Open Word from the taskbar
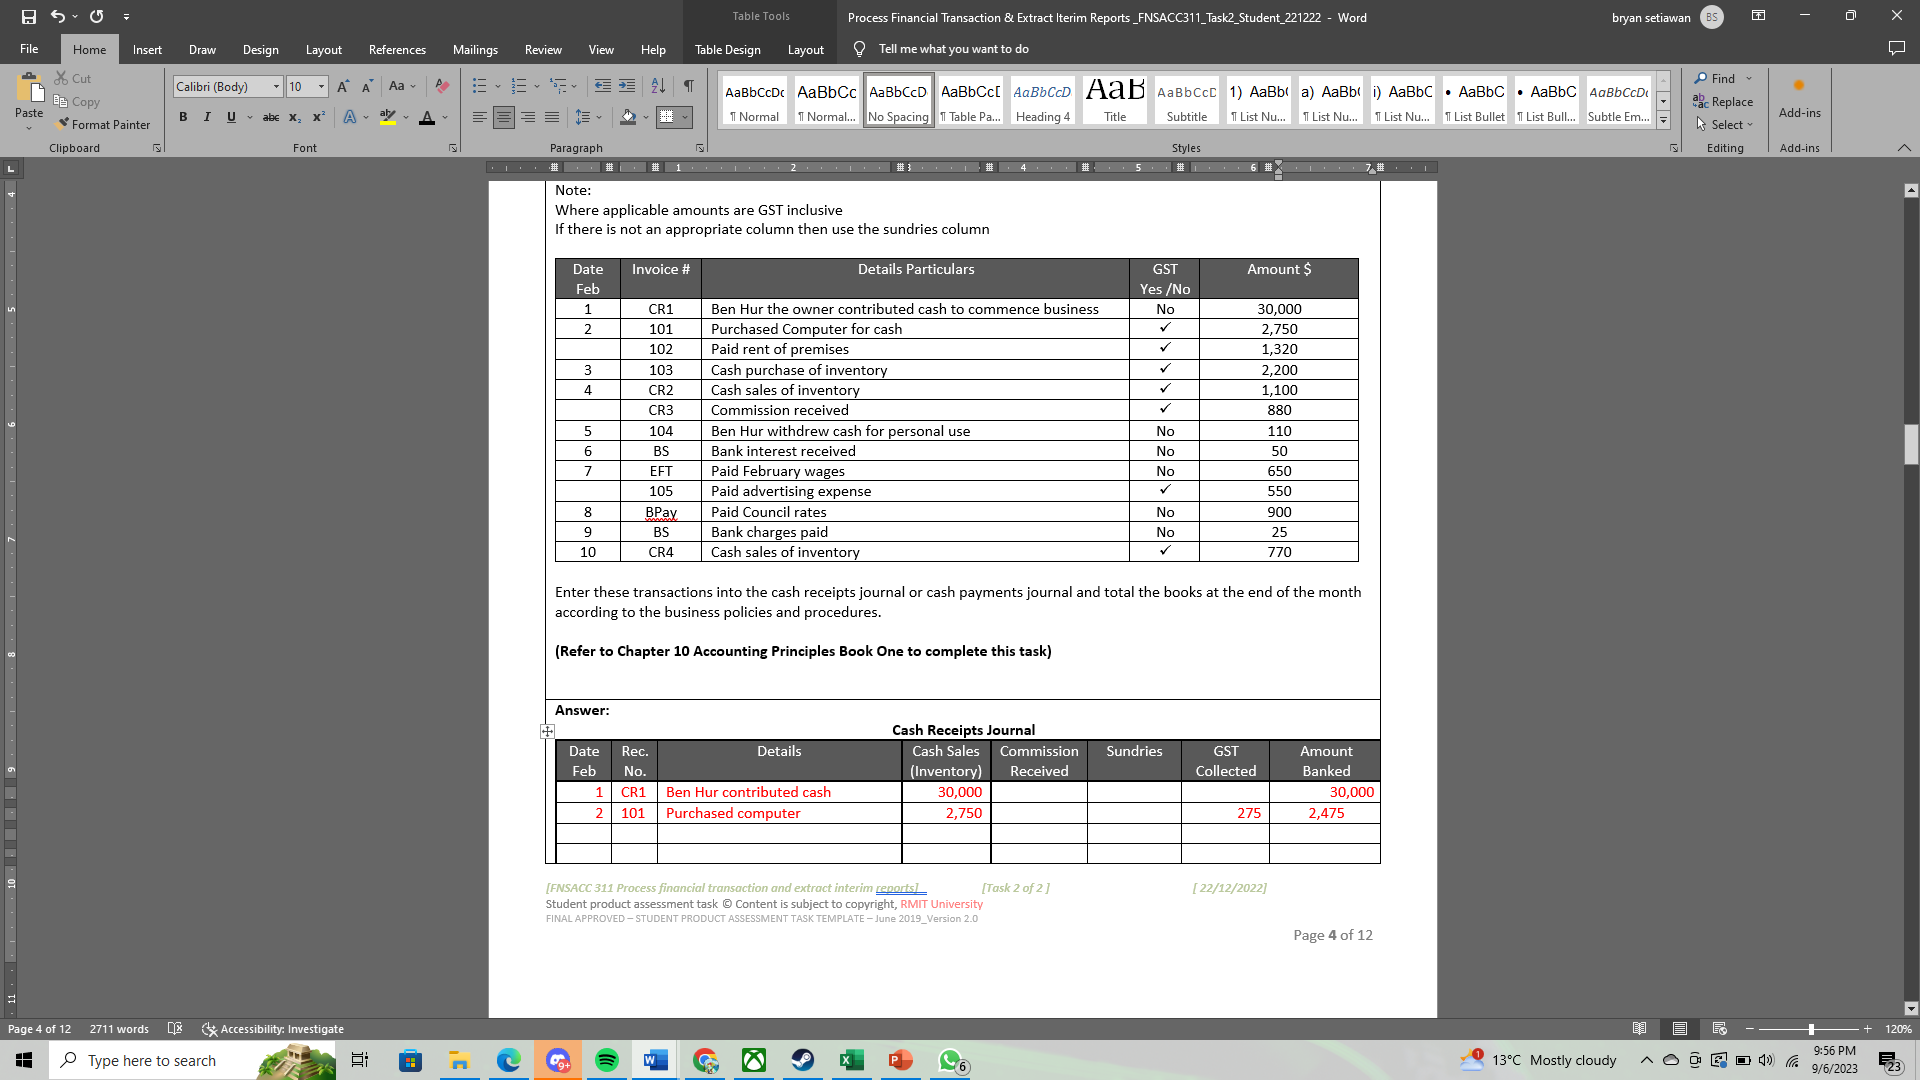Image resolution: width=1920 pixels, height=1080 pixels. [x=656, y=1060]
